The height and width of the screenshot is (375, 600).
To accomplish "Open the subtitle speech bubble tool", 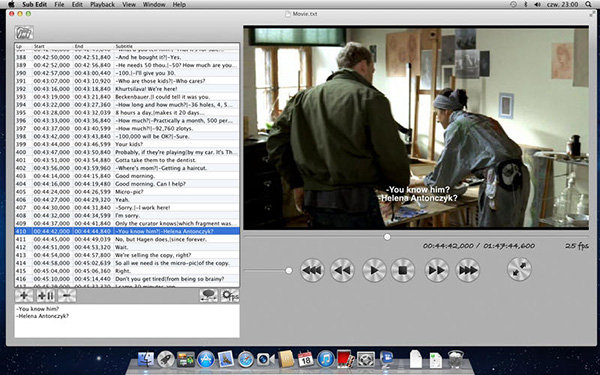I will pyautogui.click(x=209, y=295).
